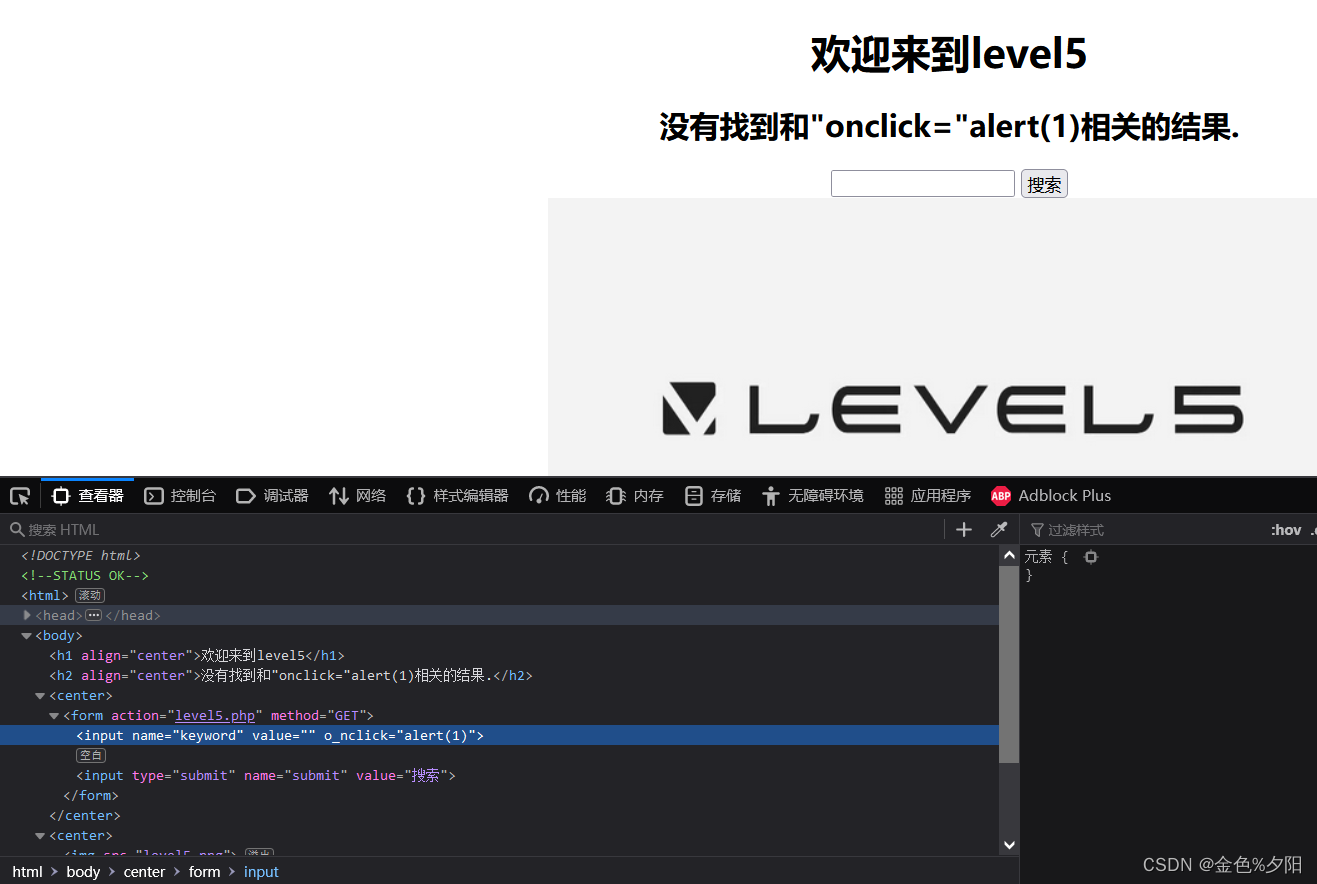Click the 欢迎来到level5 page heading
Image resolution: width=1317 pixels, height=884 pixels.
click(948, 54)
